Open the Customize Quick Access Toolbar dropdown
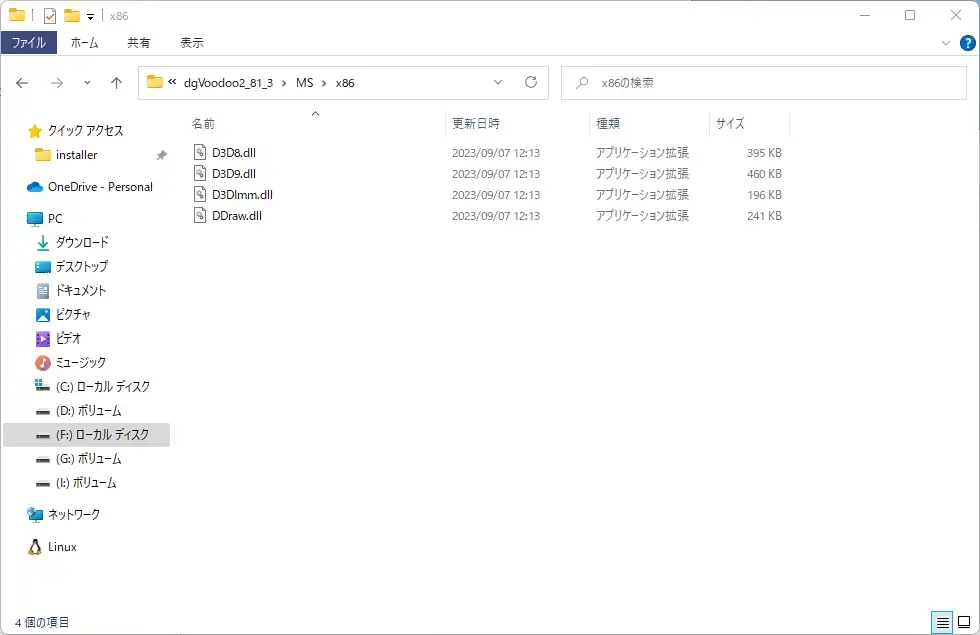 click(91, 16)
